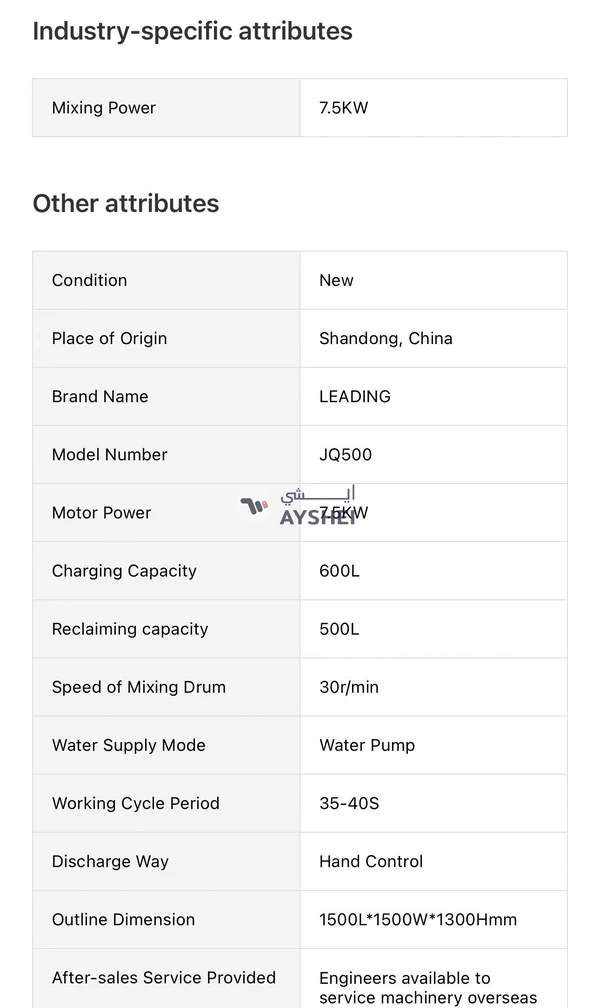Select the Brand Name label
Image resolution: width=600 pixels, height=1008 pixels.
click(x=100, y=396)
